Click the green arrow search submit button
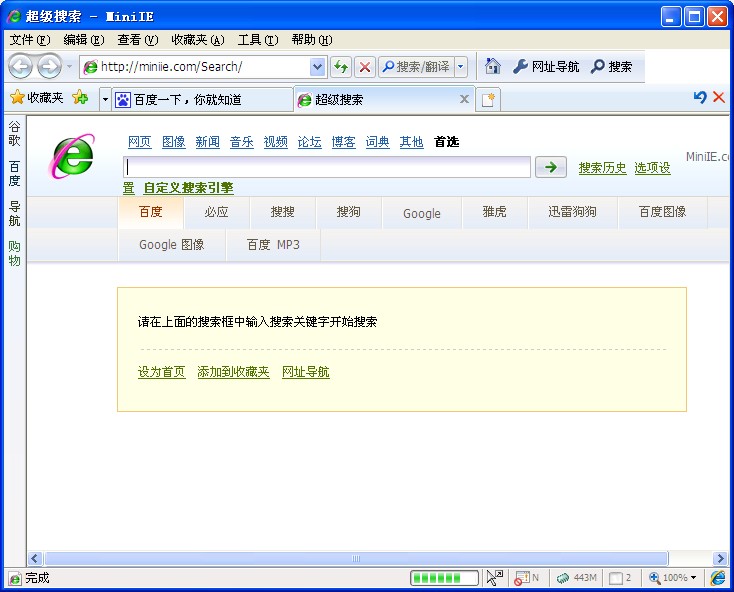This screenshot has height=592, width=734. (x=551, y=167)
